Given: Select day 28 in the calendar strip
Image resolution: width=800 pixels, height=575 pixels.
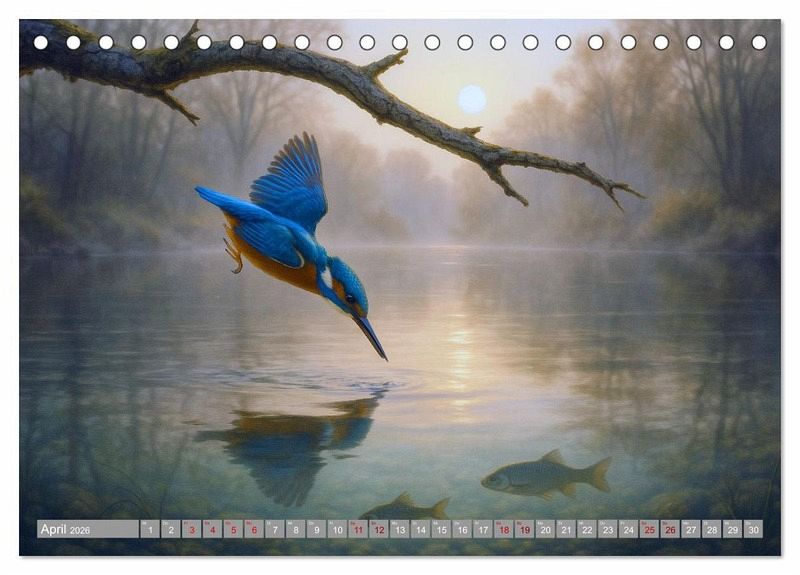Looking at the screenshot, I should tap(712, 529).
